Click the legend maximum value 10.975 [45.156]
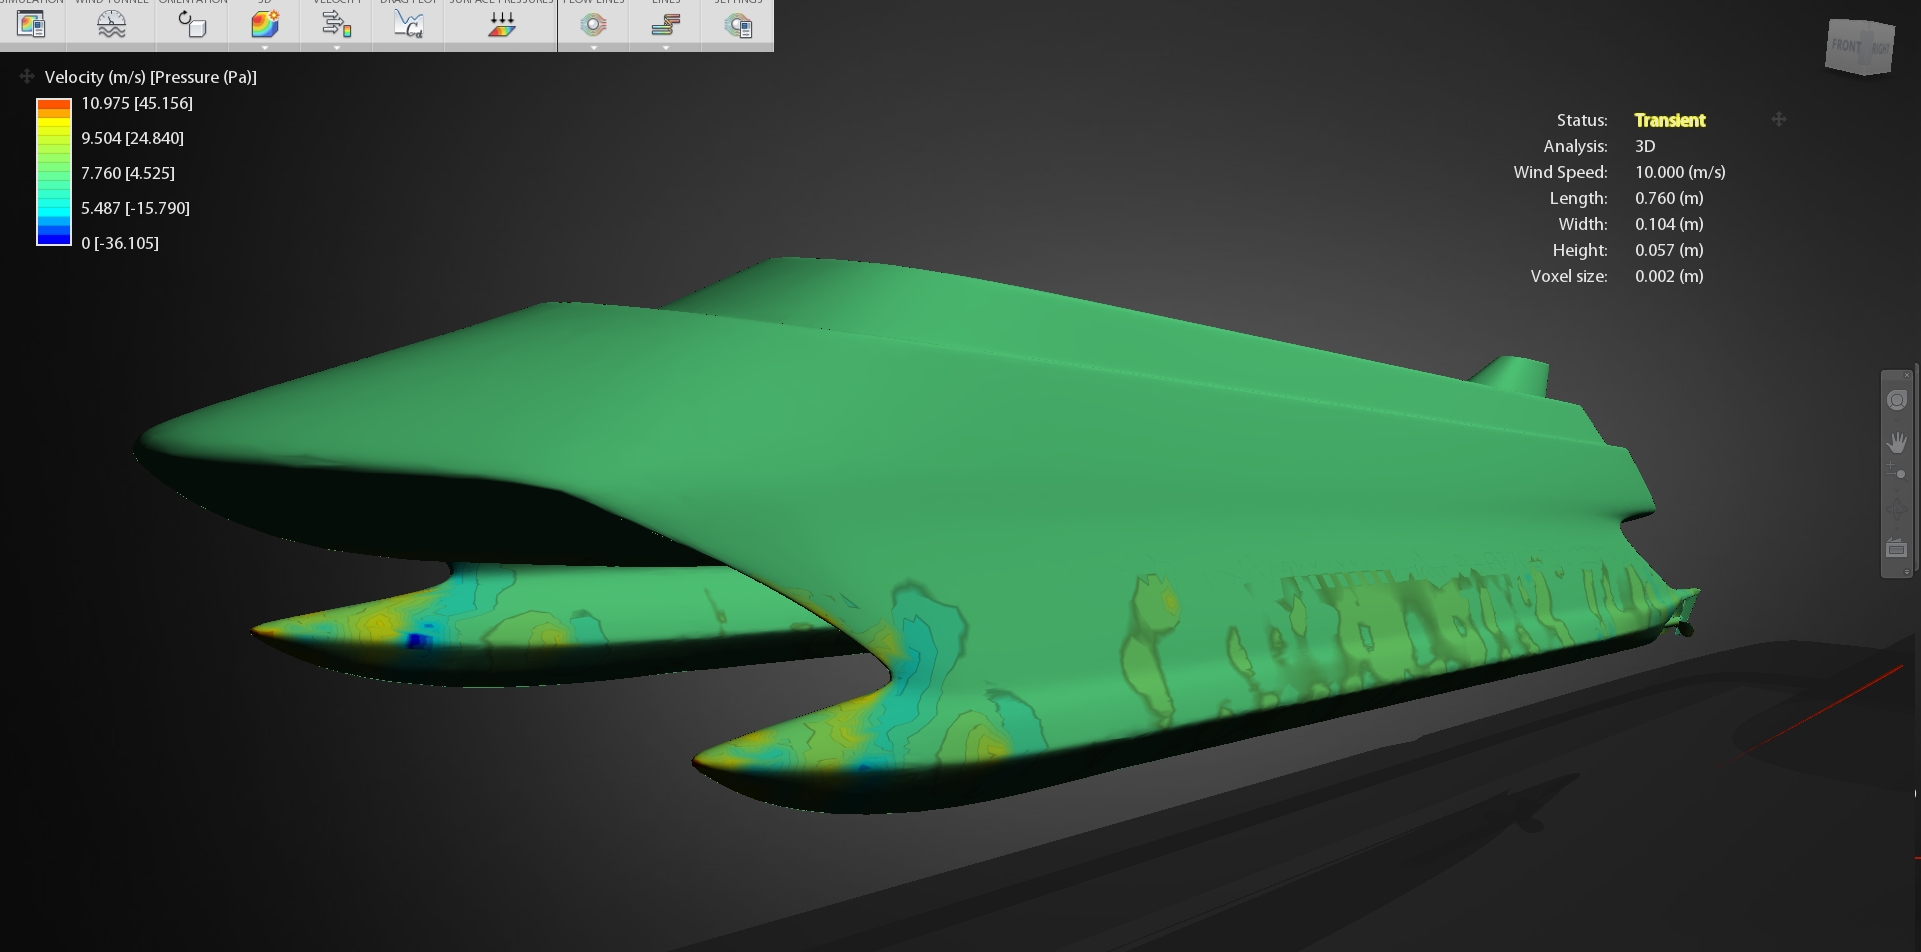This screenshot has width=1921, height=952. click(137, 103)
